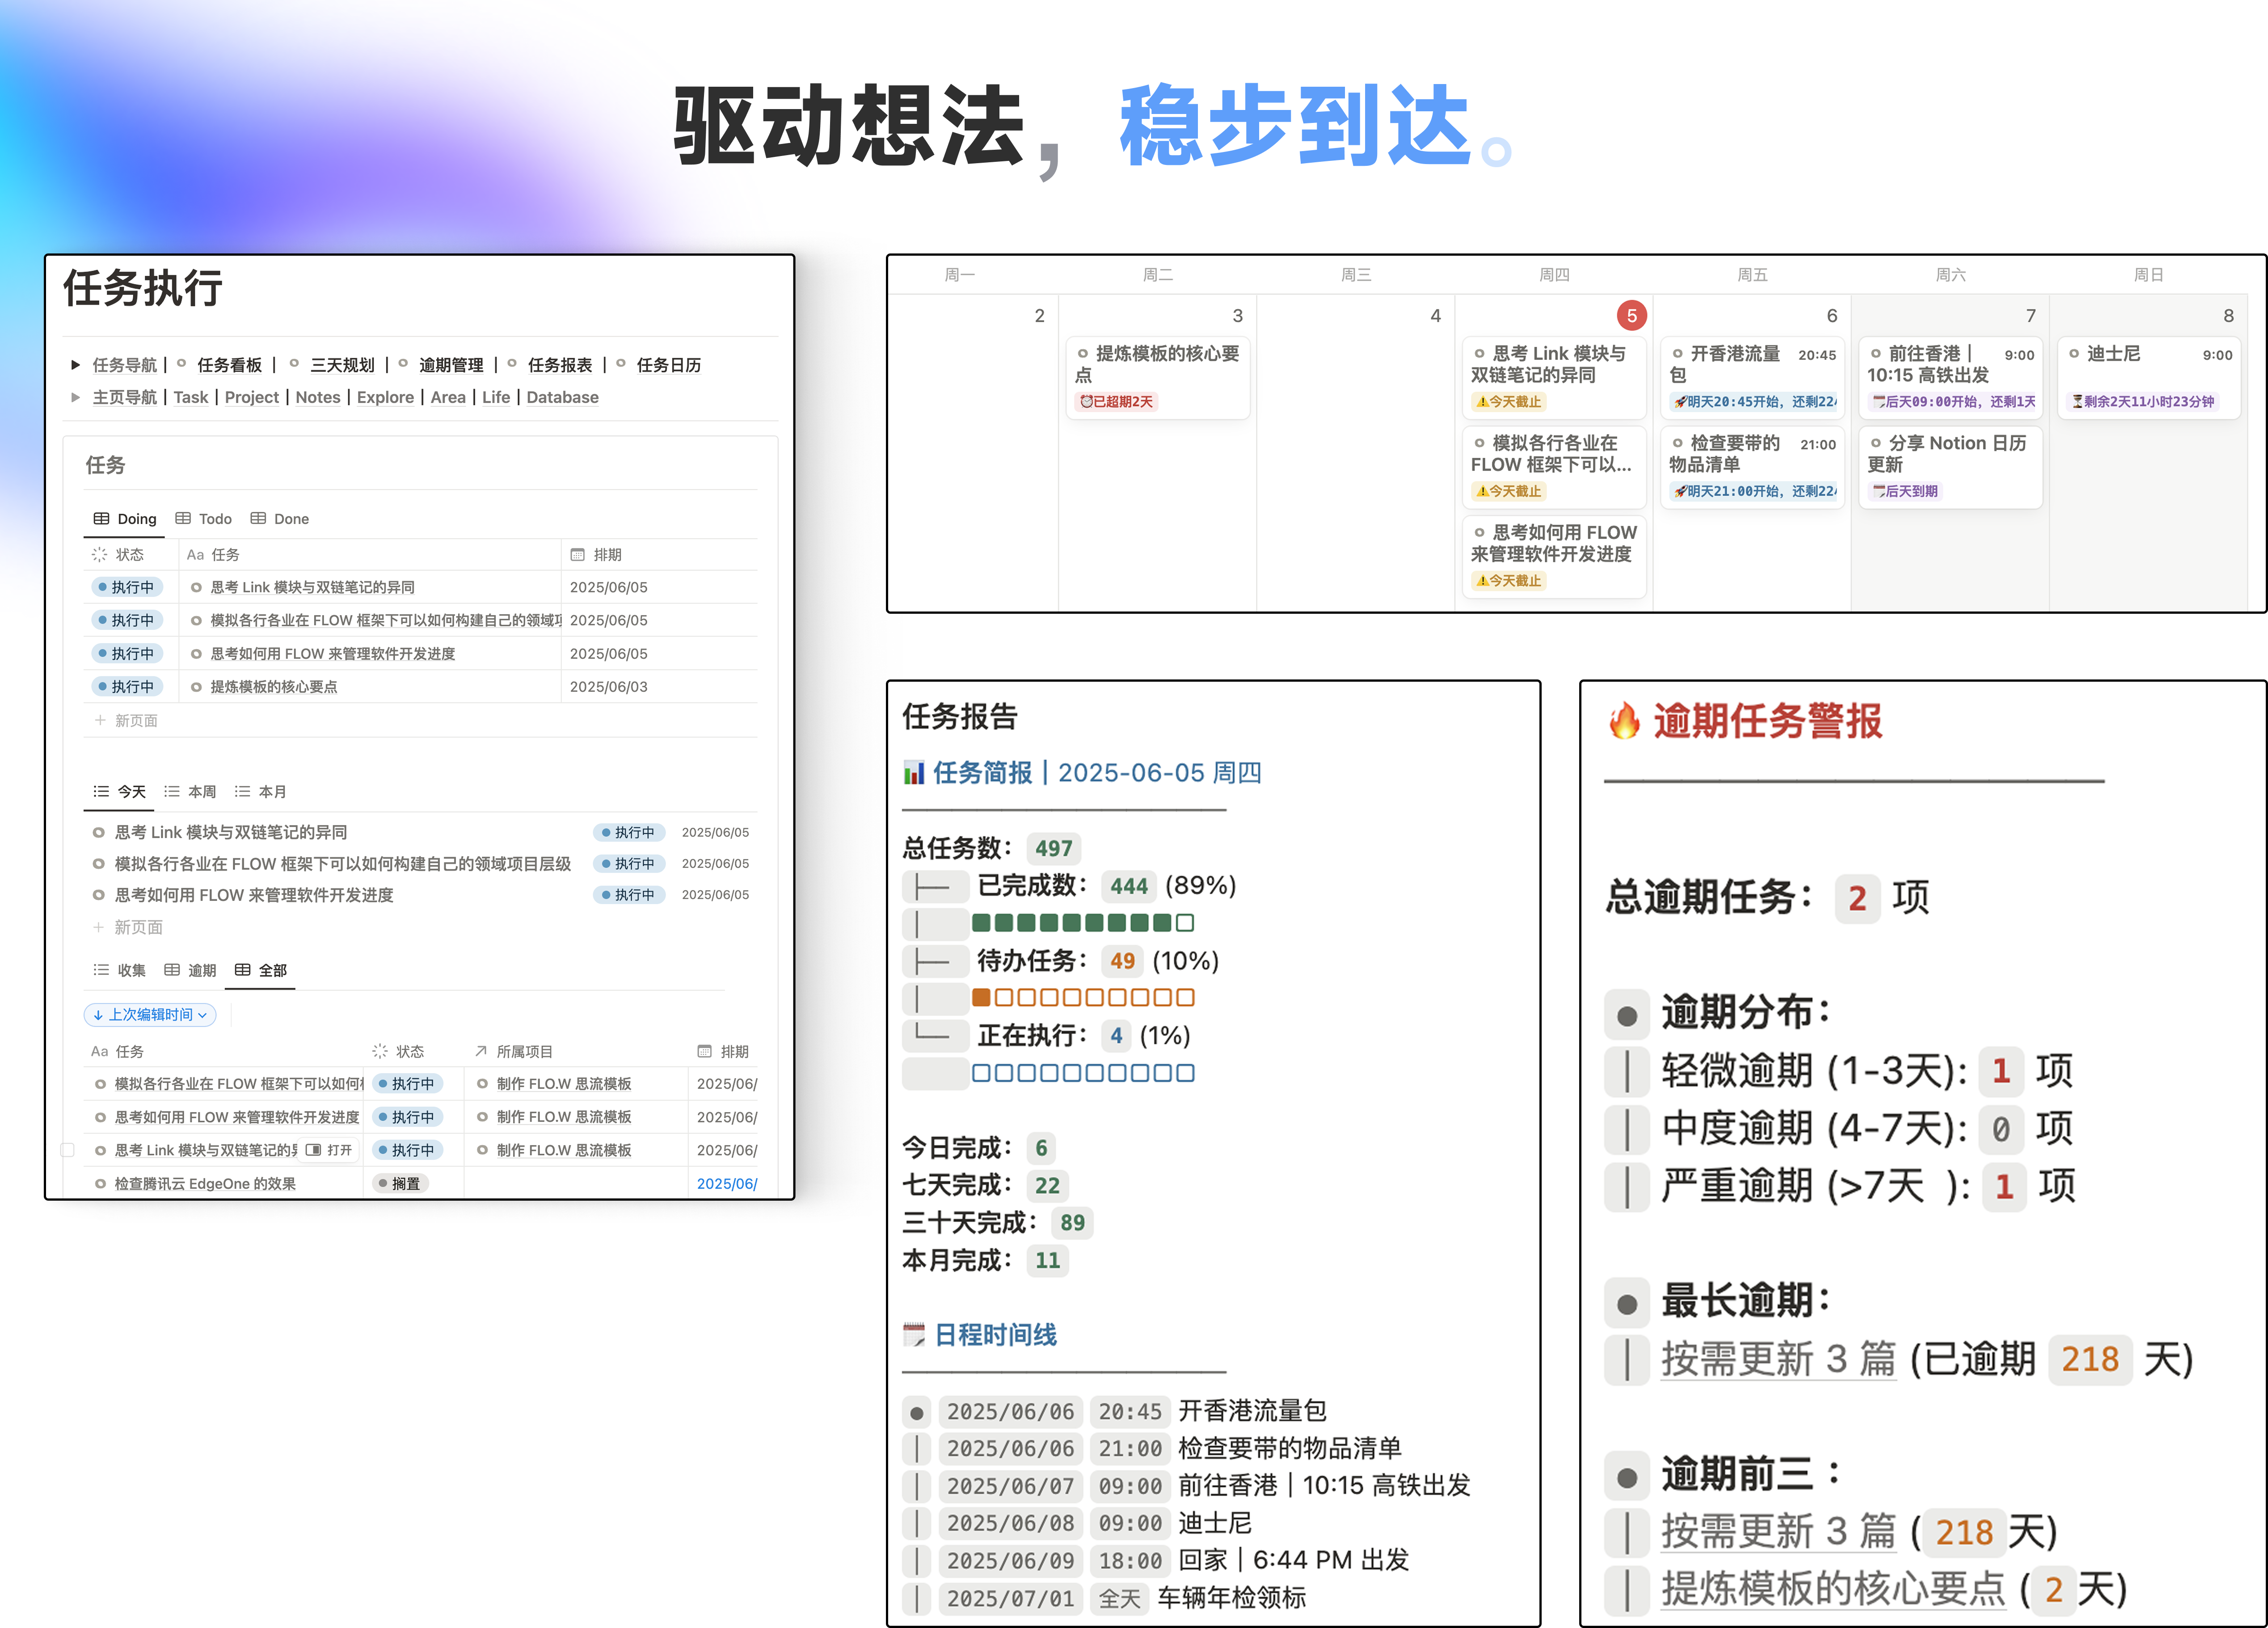Expand the 主页导航 toggle triangle
The image size is (2268, 1628).
75,397
